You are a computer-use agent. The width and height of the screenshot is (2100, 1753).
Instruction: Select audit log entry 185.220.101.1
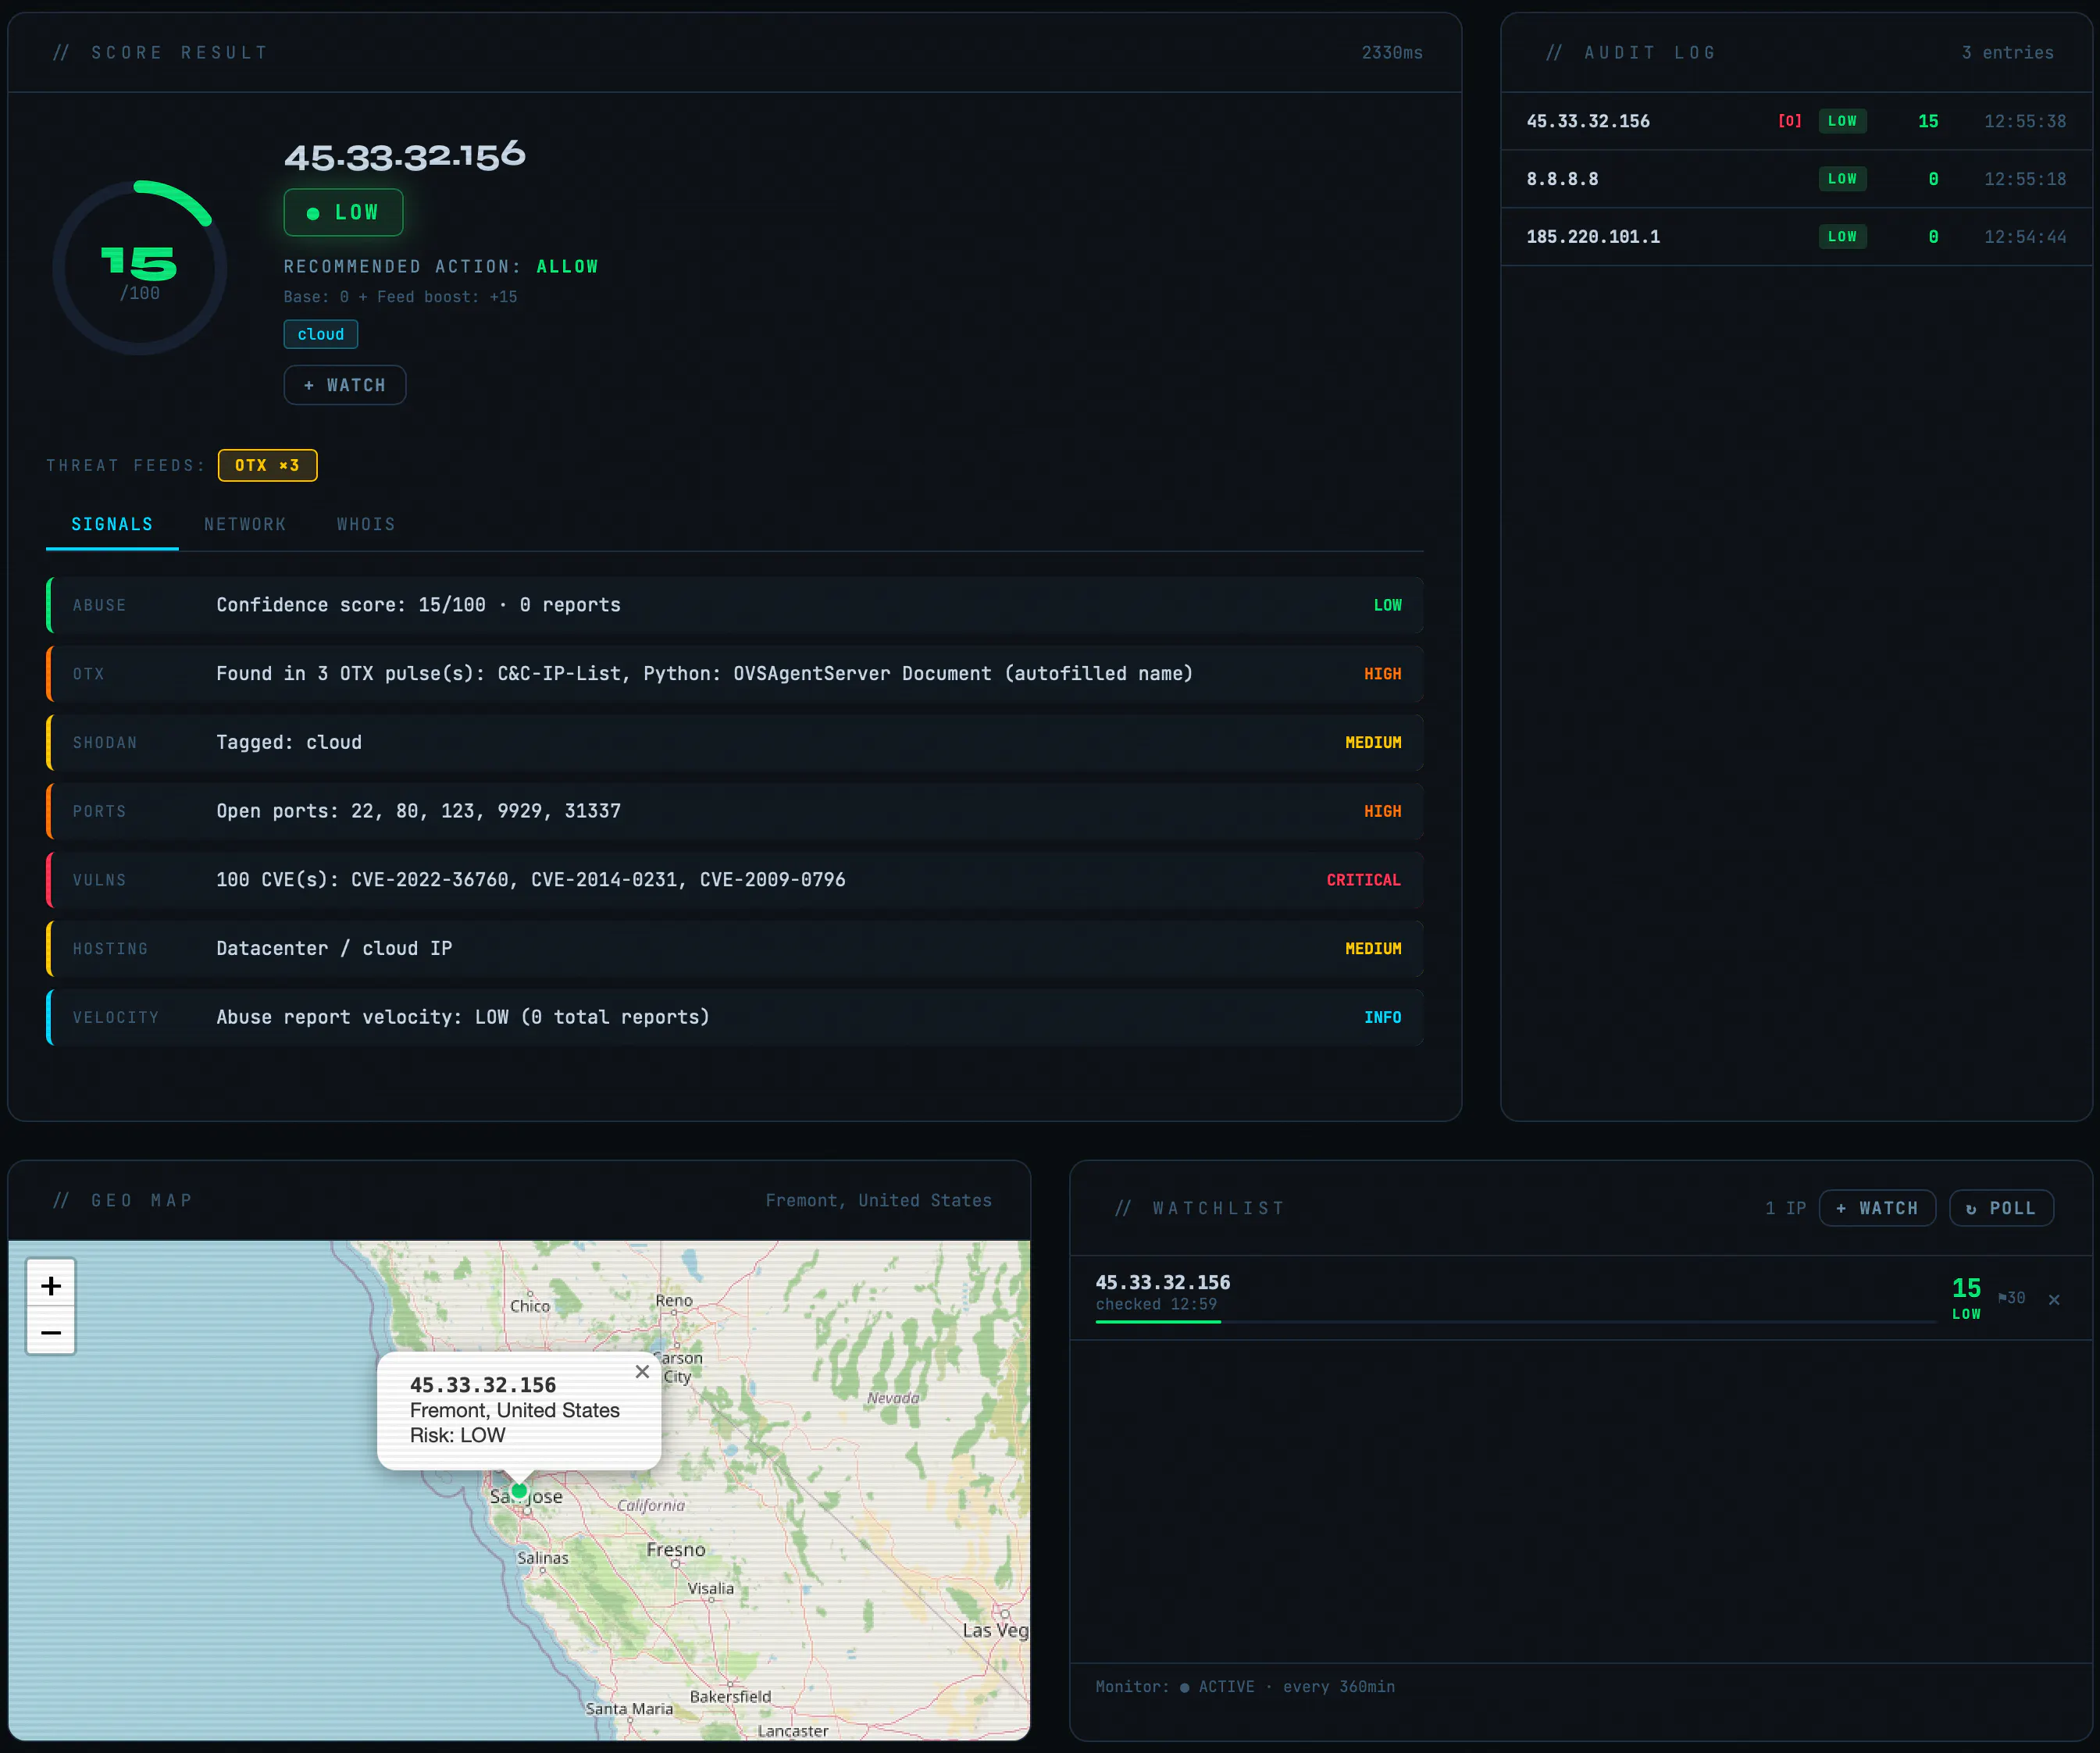click(1796, 237)
